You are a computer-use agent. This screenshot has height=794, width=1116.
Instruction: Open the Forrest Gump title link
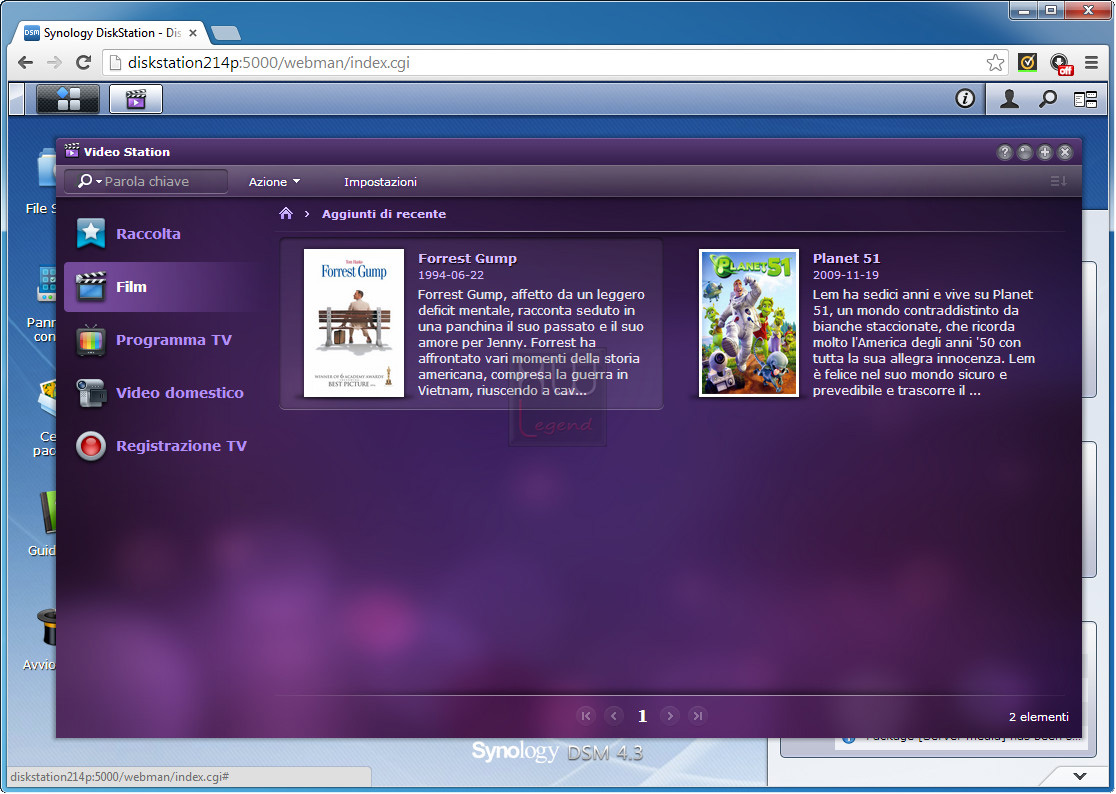(467, 258)
